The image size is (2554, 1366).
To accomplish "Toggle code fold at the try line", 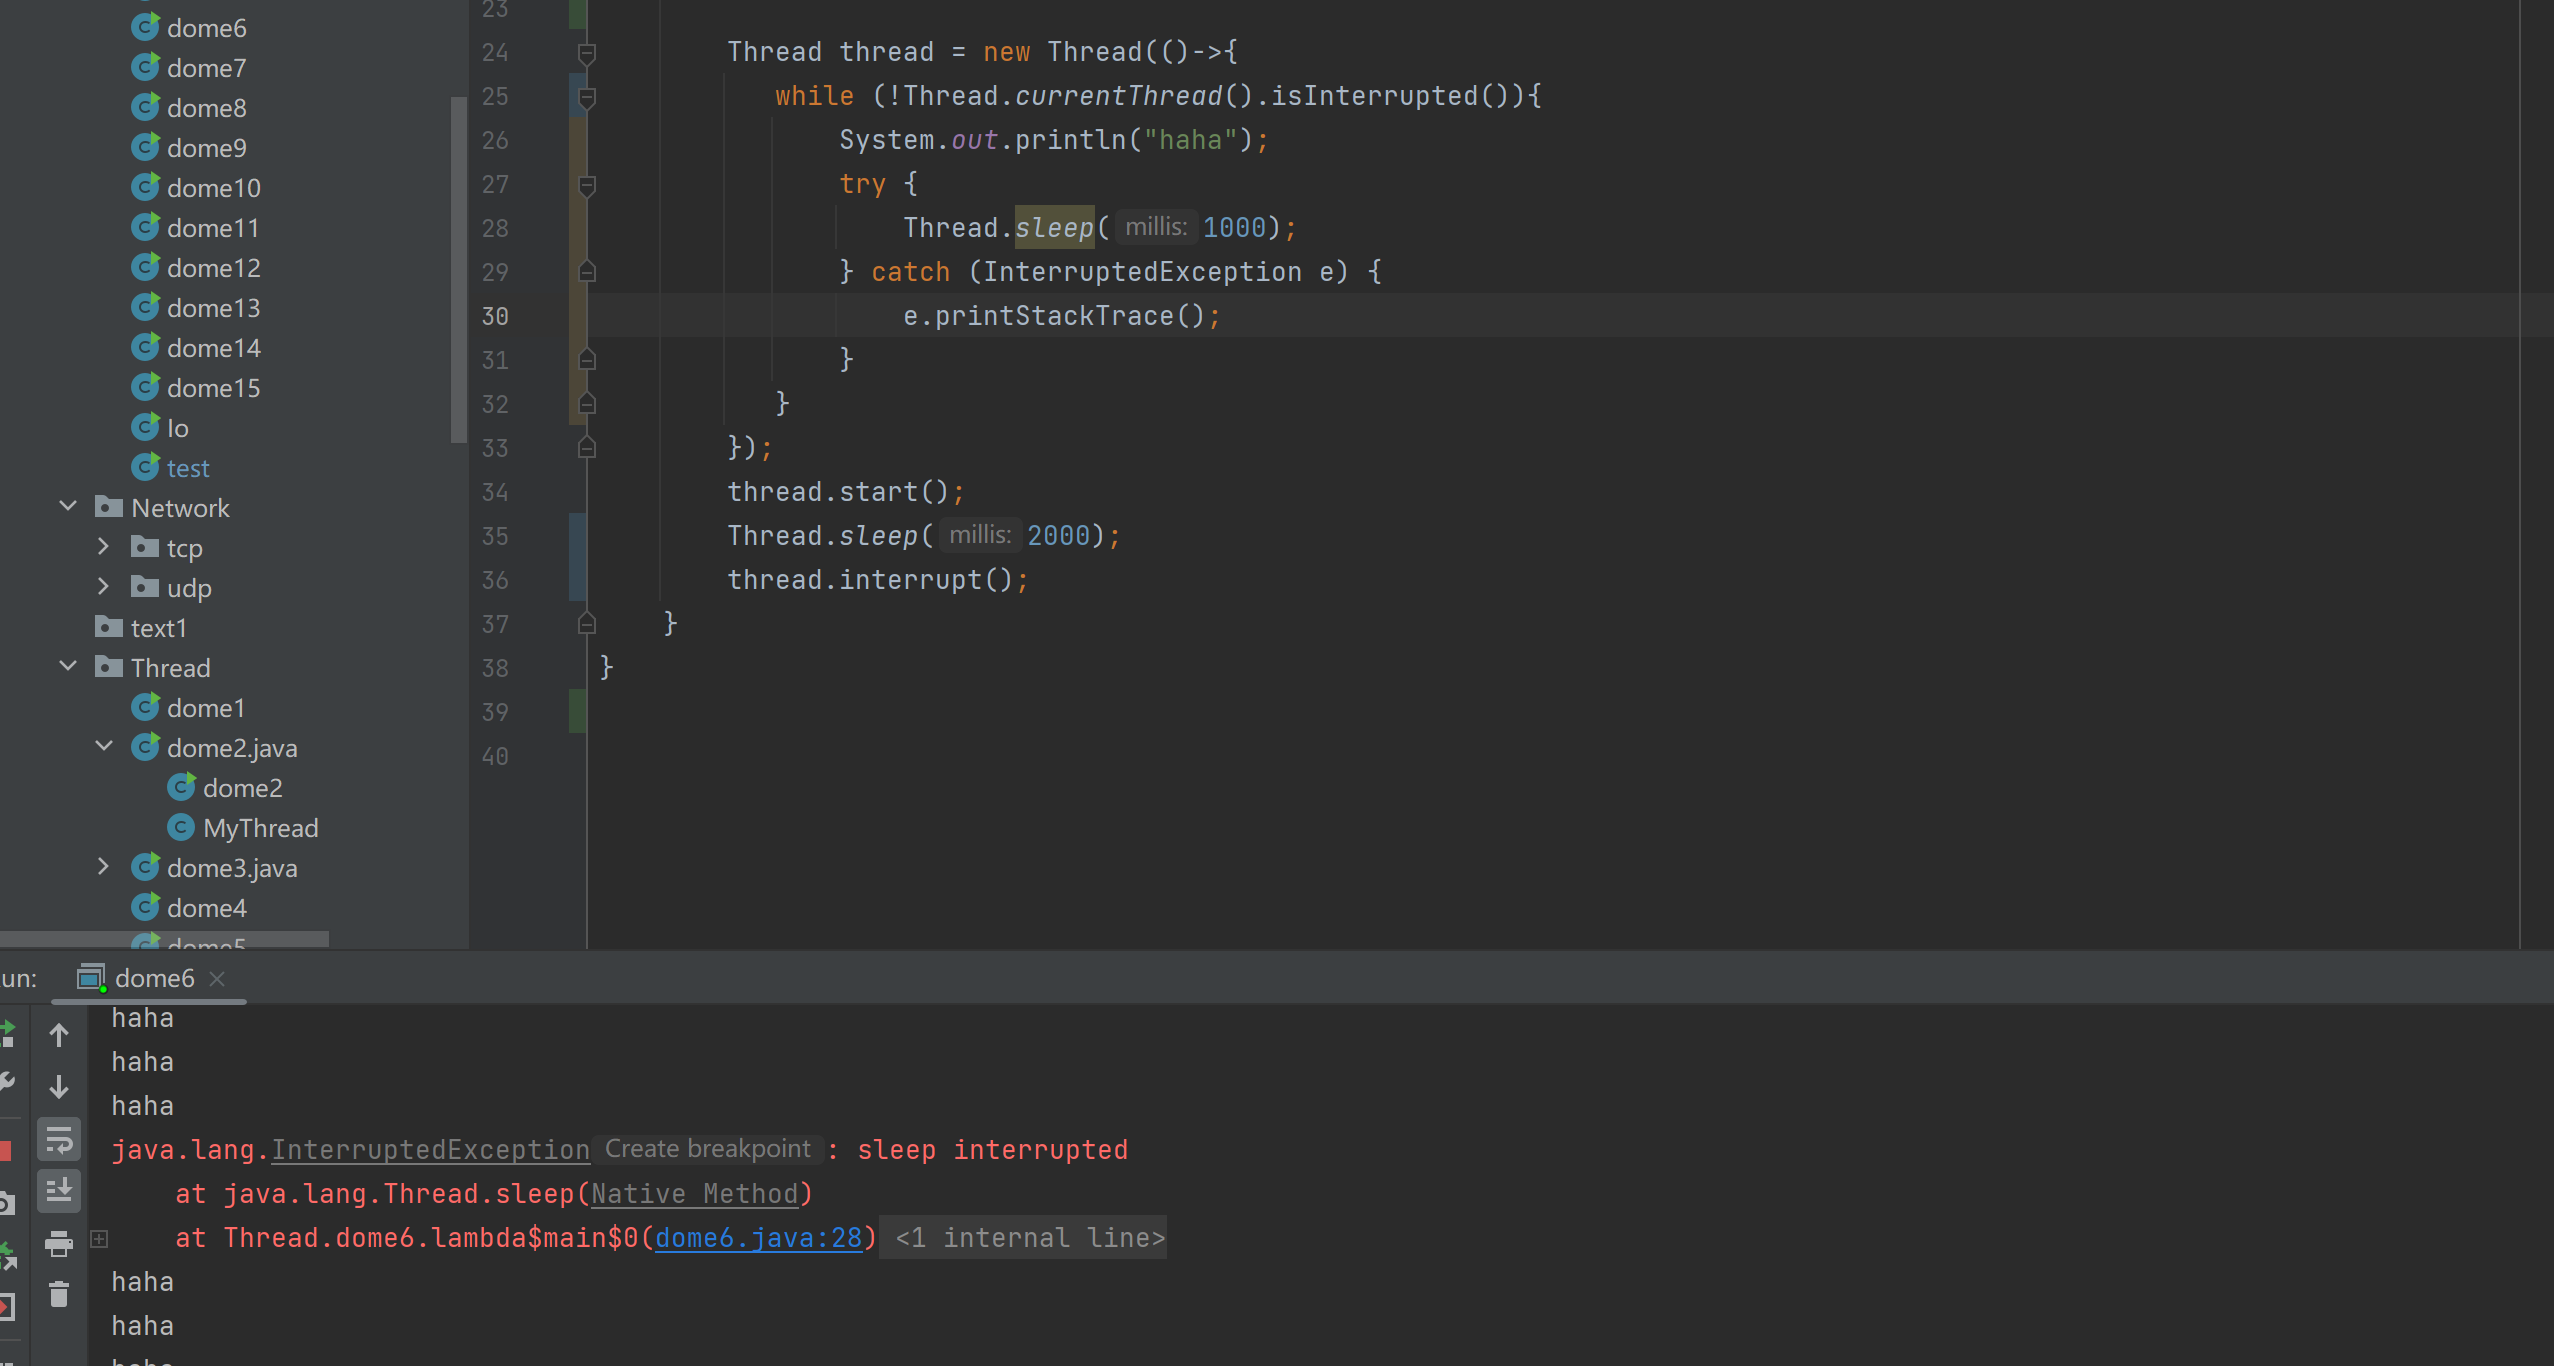I will click(x=587, y=185).
